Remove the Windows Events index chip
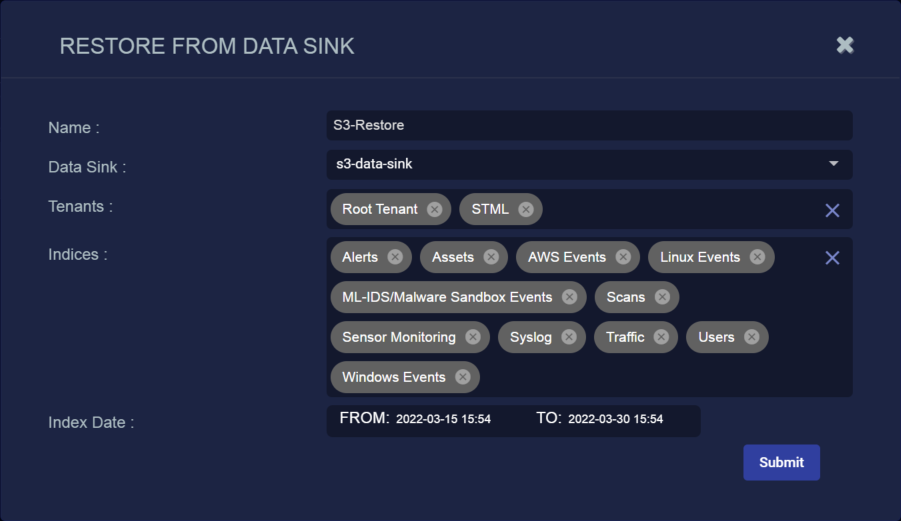 pos(463,377)
